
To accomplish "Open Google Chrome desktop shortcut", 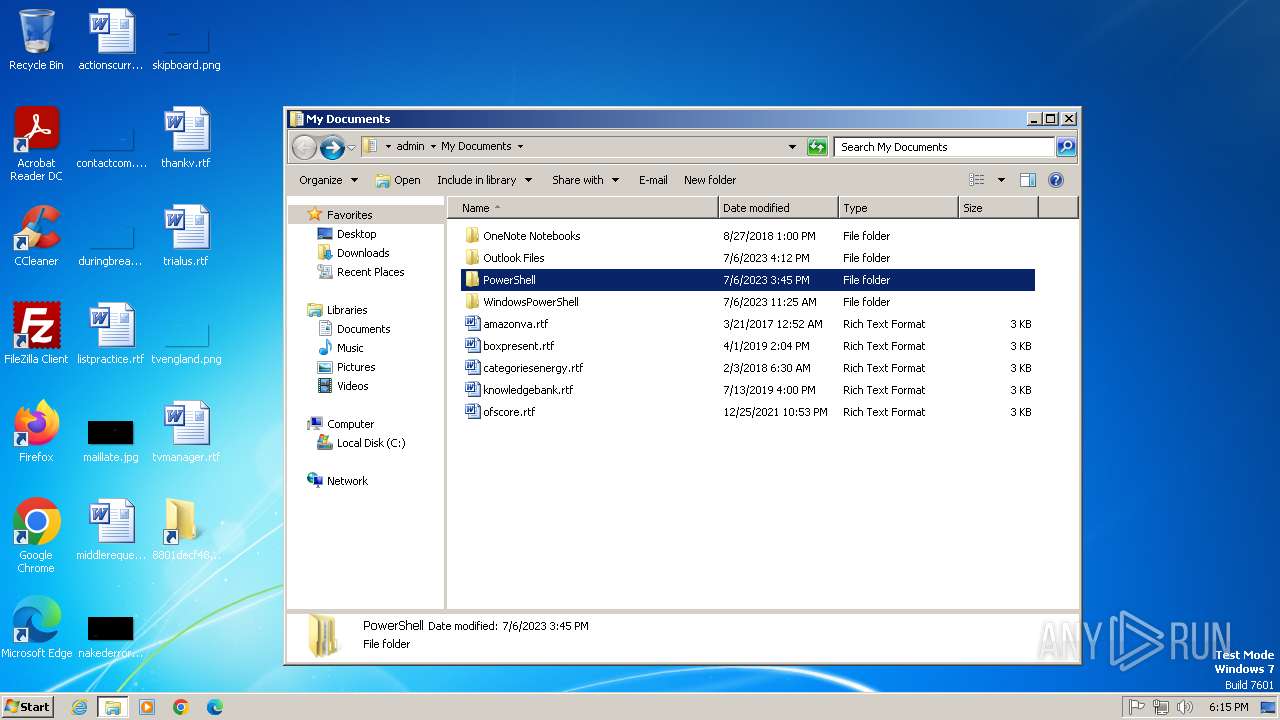I will tap(36, 536).
